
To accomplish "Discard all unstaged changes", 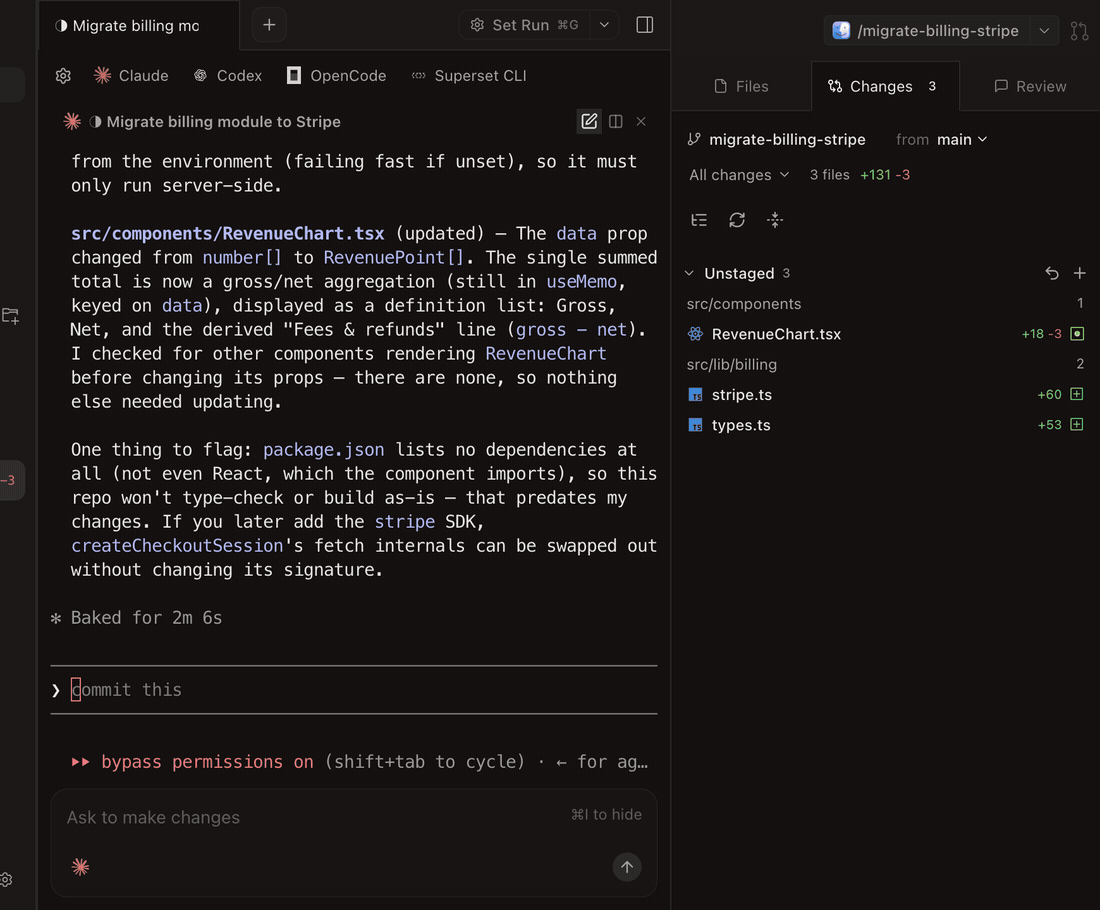I will (x=1052, y=274).
